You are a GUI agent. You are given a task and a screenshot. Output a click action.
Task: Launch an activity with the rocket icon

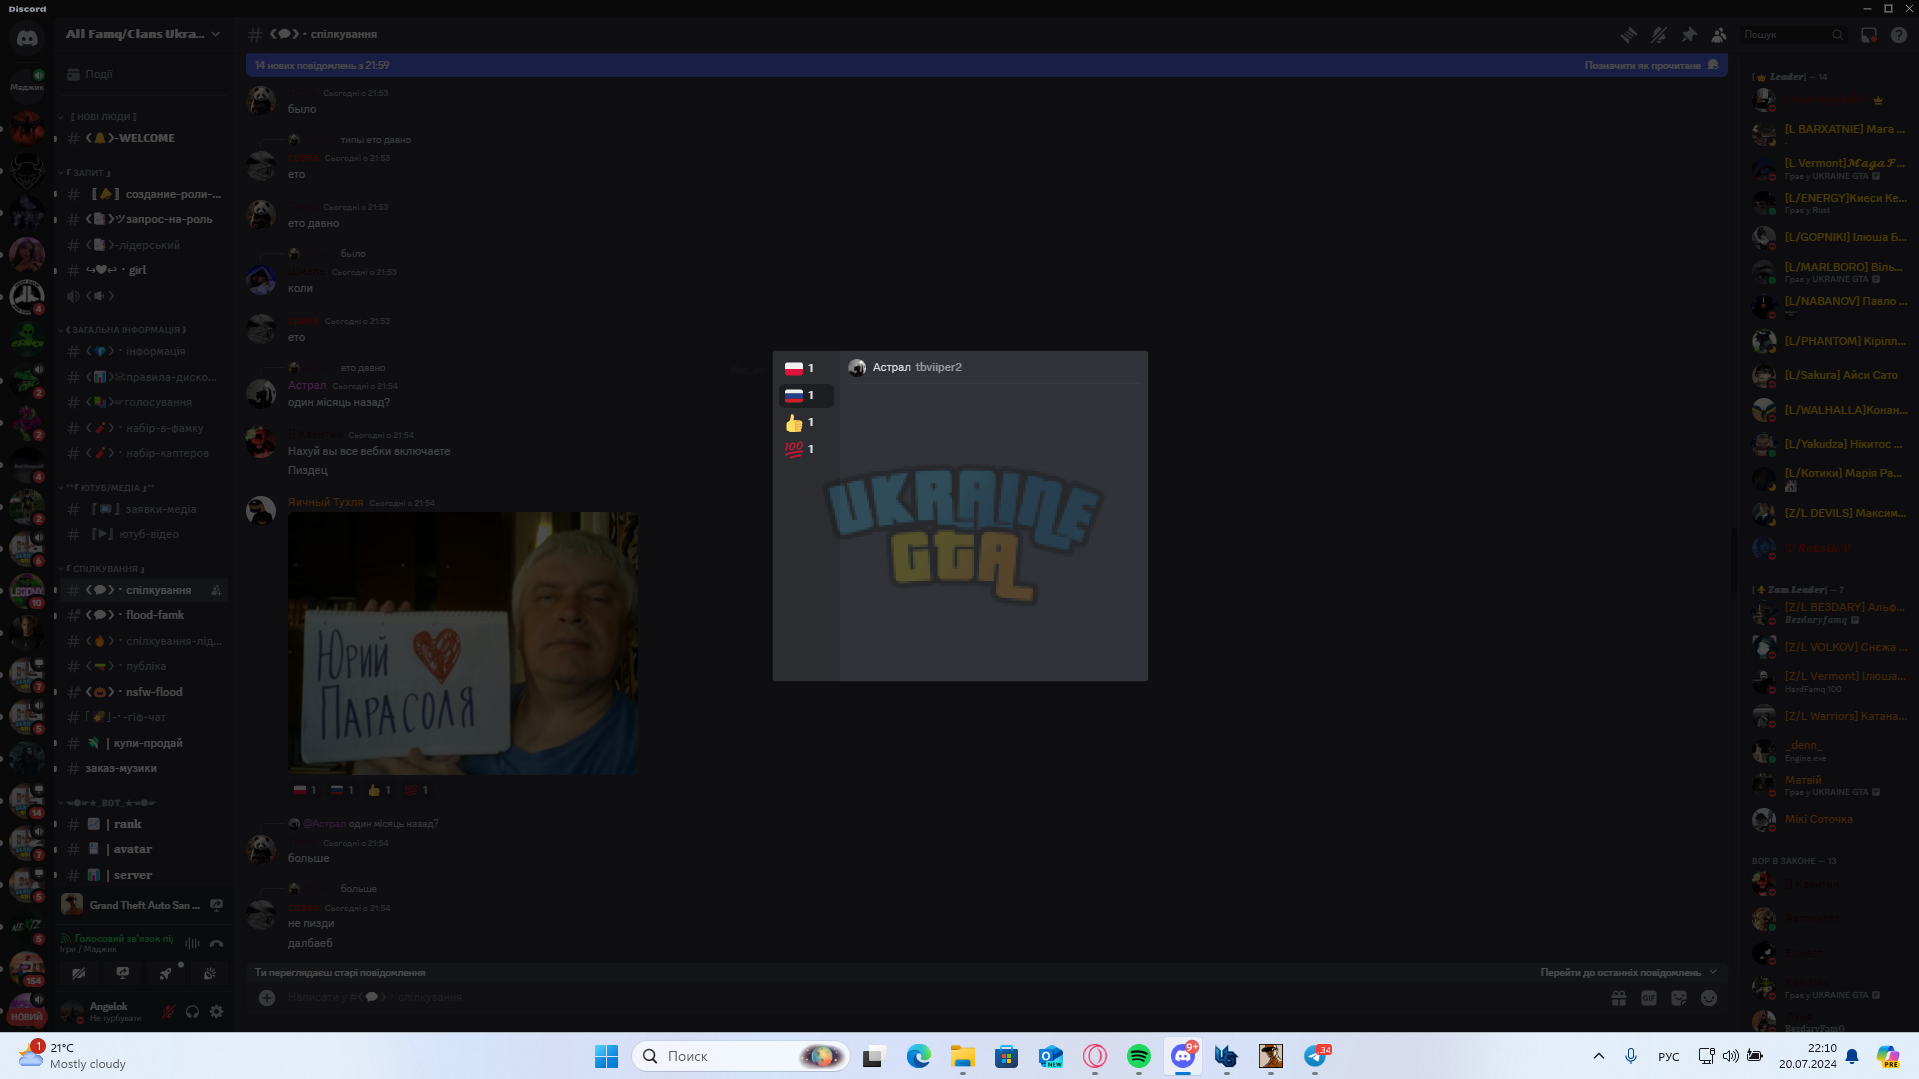(x=166, y=973)
